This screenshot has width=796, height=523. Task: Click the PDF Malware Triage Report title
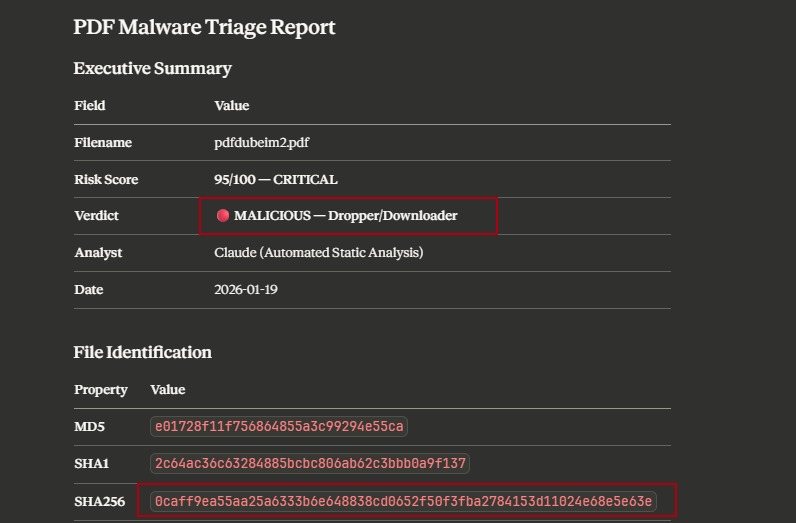pyautogui.click(x=204, y=27)
